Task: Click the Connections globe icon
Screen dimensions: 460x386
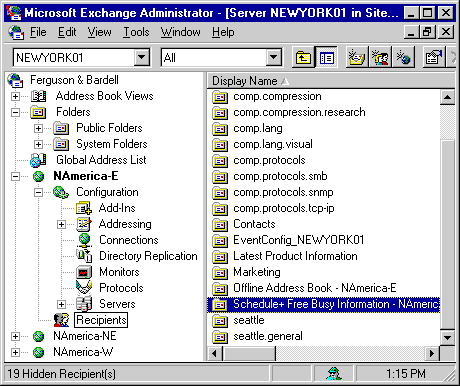Action: 84,240
